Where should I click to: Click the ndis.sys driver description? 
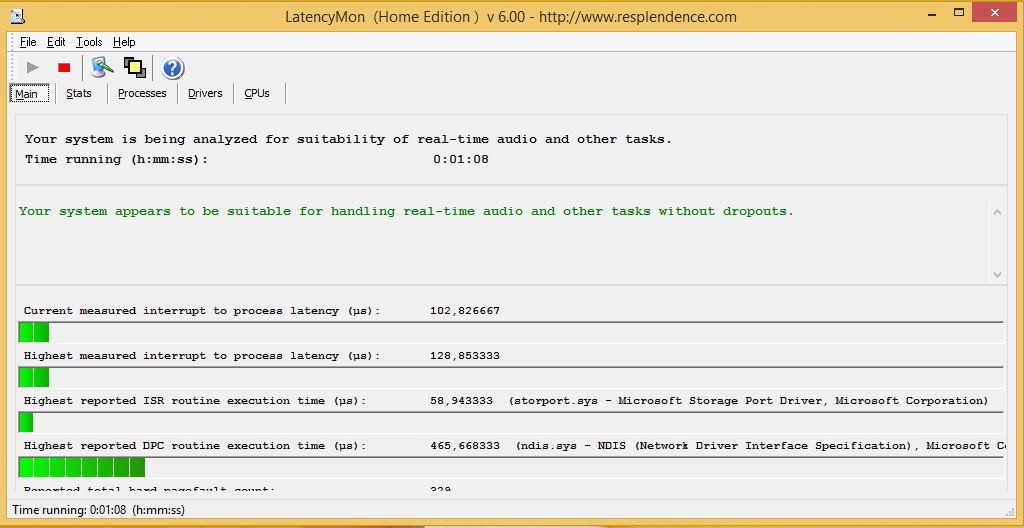pos(760,446)
